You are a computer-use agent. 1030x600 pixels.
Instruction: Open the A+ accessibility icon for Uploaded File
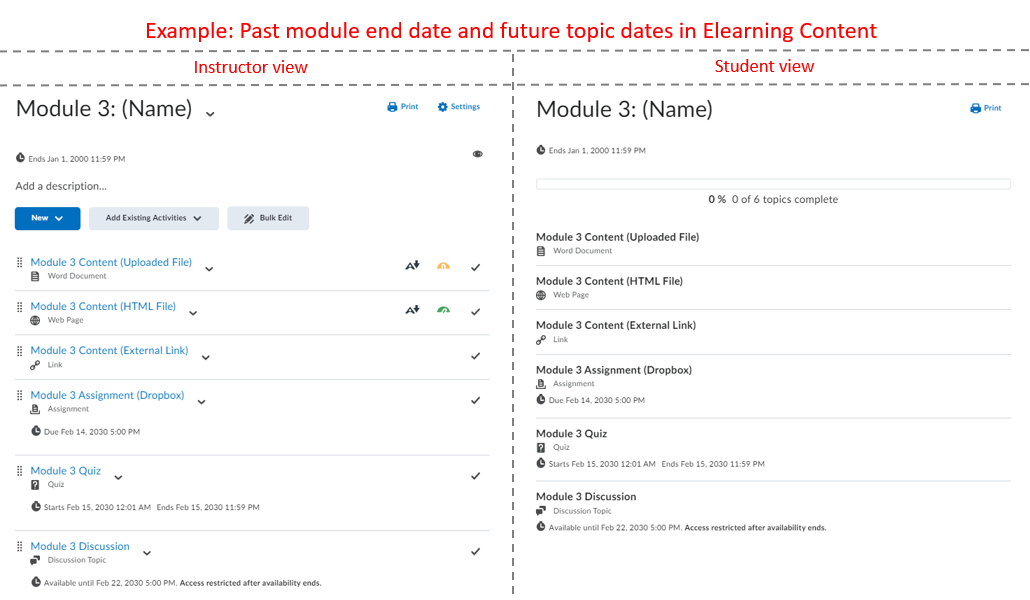click(x=412, y=265)
